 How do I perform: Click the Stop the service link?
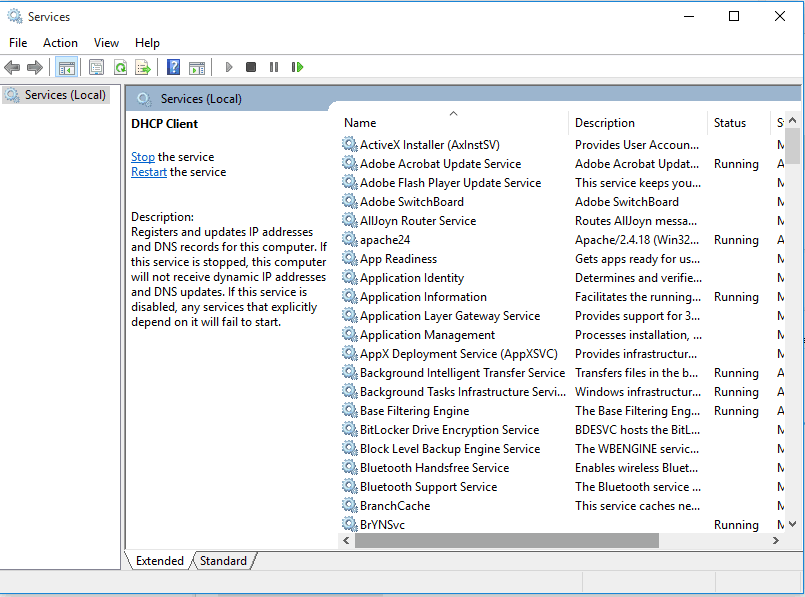(x=143, y=157)
